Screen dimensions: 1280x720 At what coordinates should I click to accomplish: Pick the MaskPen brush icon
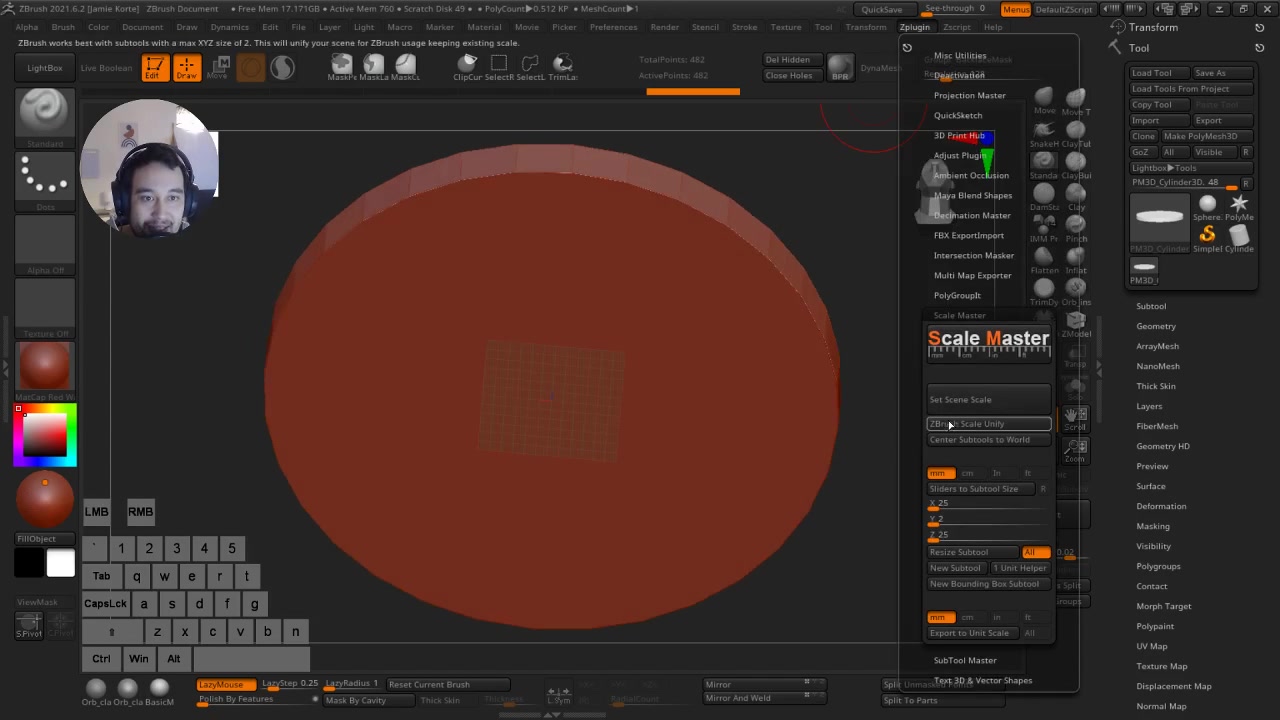pos(341,64)
